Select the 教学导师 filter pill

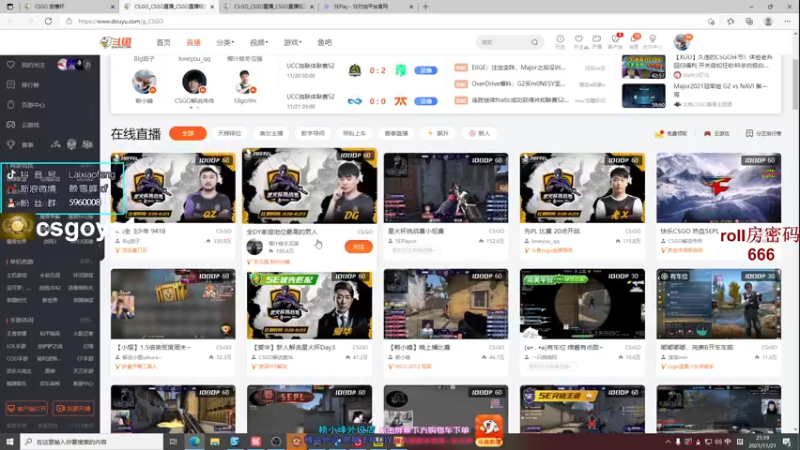point(313,133)
